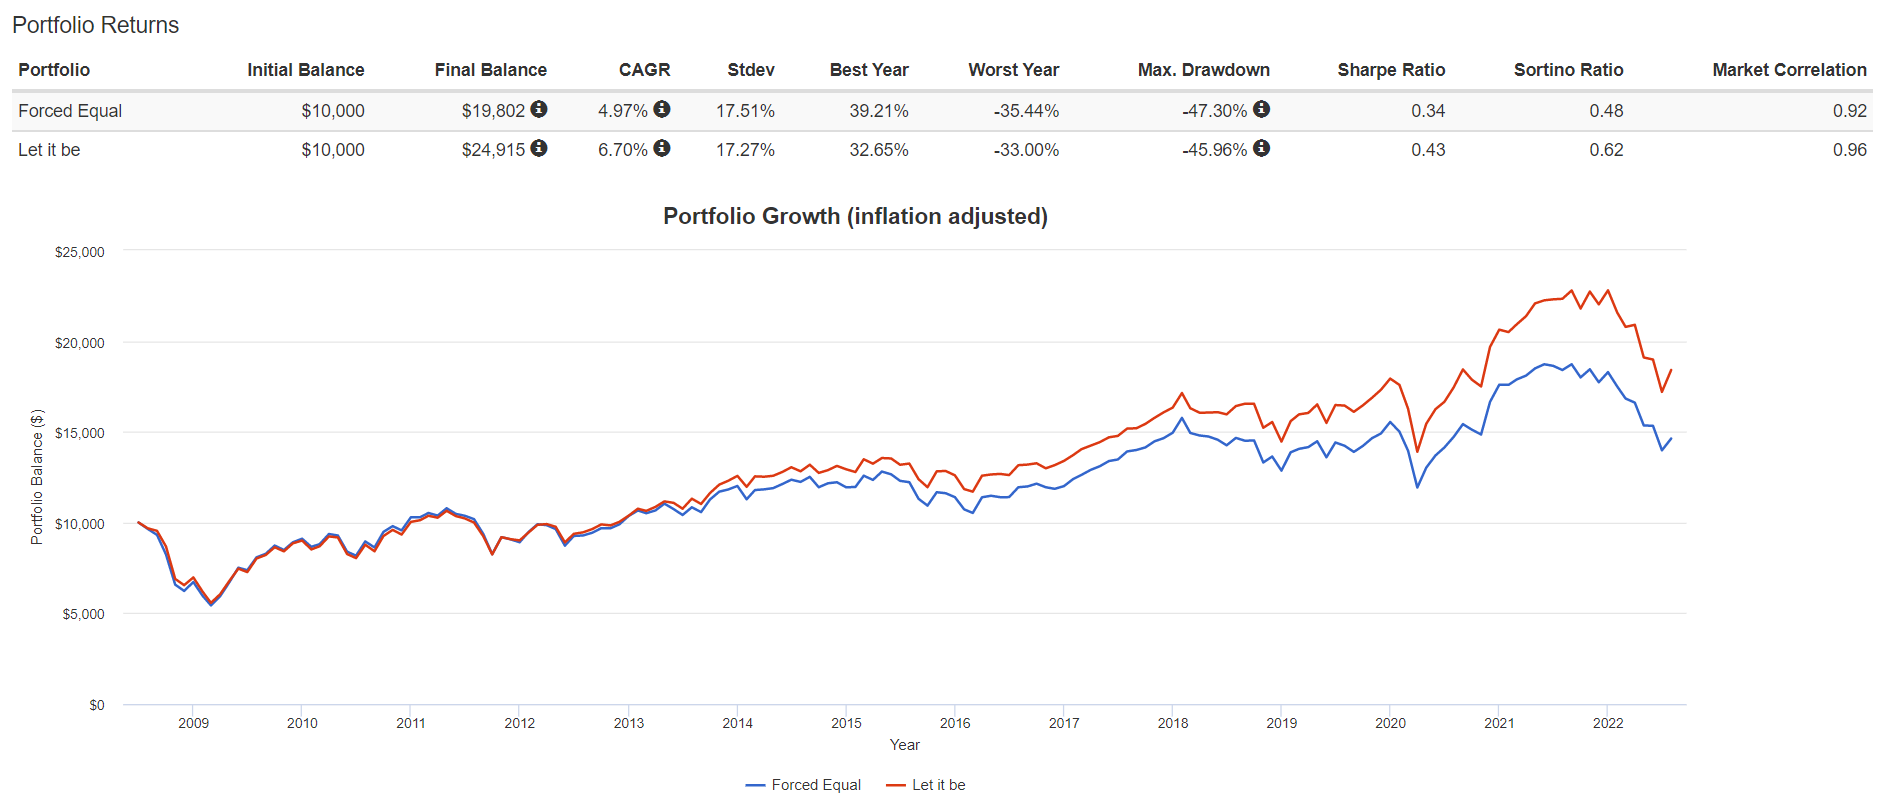Toggle Let it be series in legend

click(x=926, y=785)
